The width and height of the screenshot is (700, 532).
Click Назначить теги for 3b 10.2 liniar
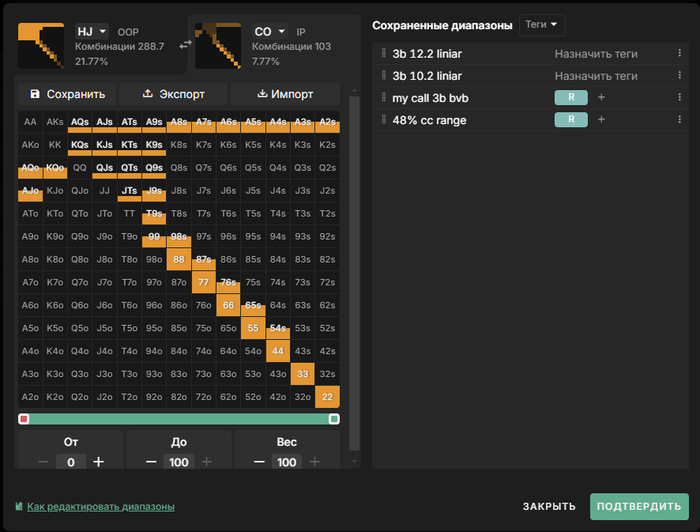point(596,76)
